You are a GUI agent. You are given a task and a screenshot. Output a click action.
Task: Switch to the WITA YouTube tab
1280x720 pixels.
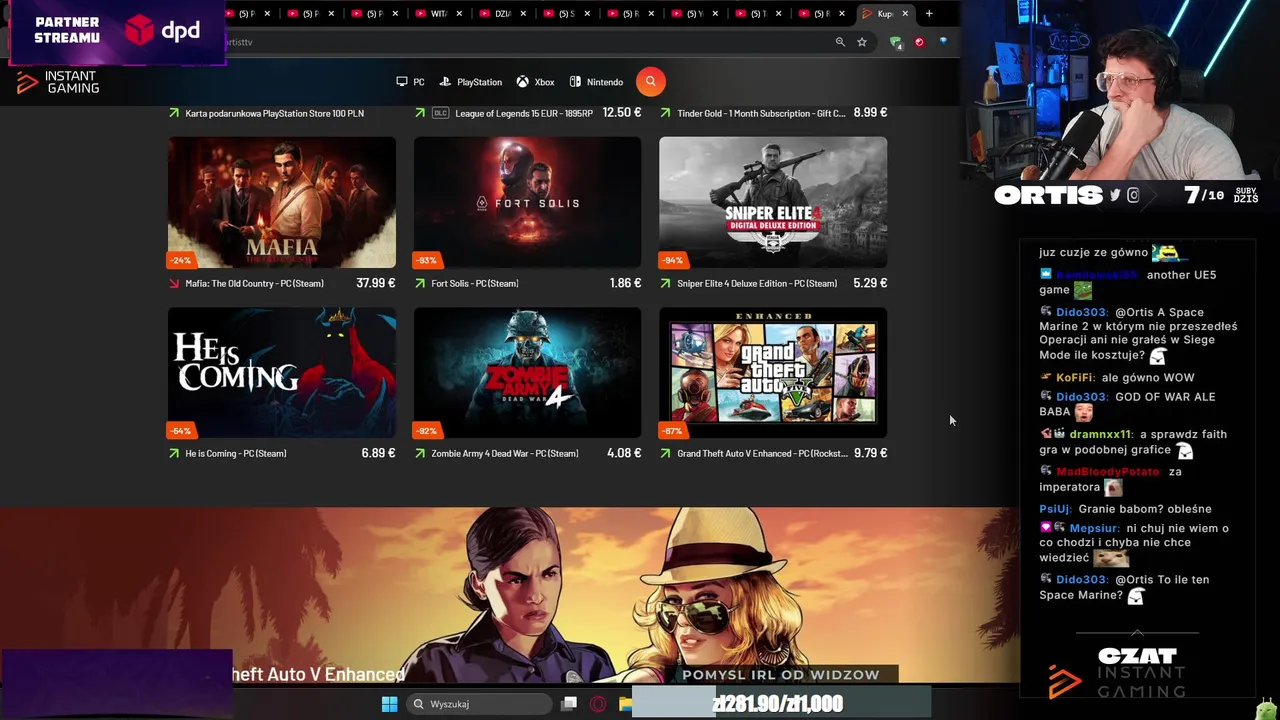tap(438, 14)
